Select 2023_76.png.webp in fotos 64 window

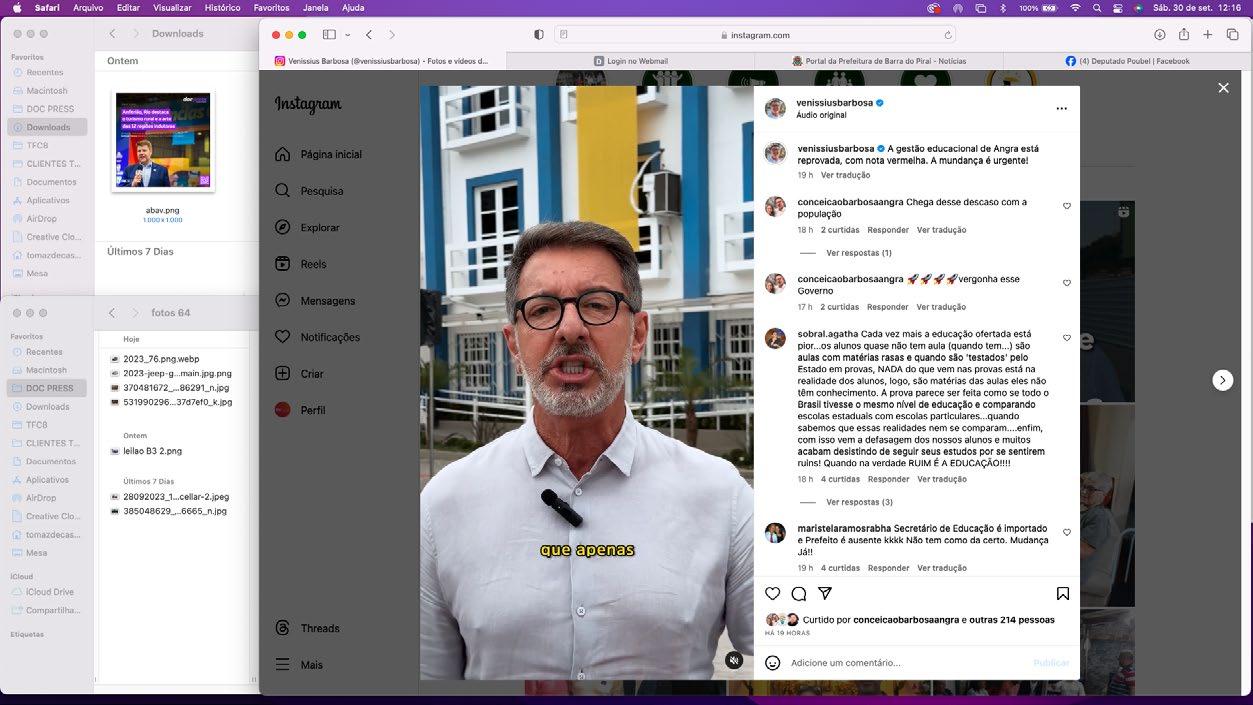coord(161,359)
